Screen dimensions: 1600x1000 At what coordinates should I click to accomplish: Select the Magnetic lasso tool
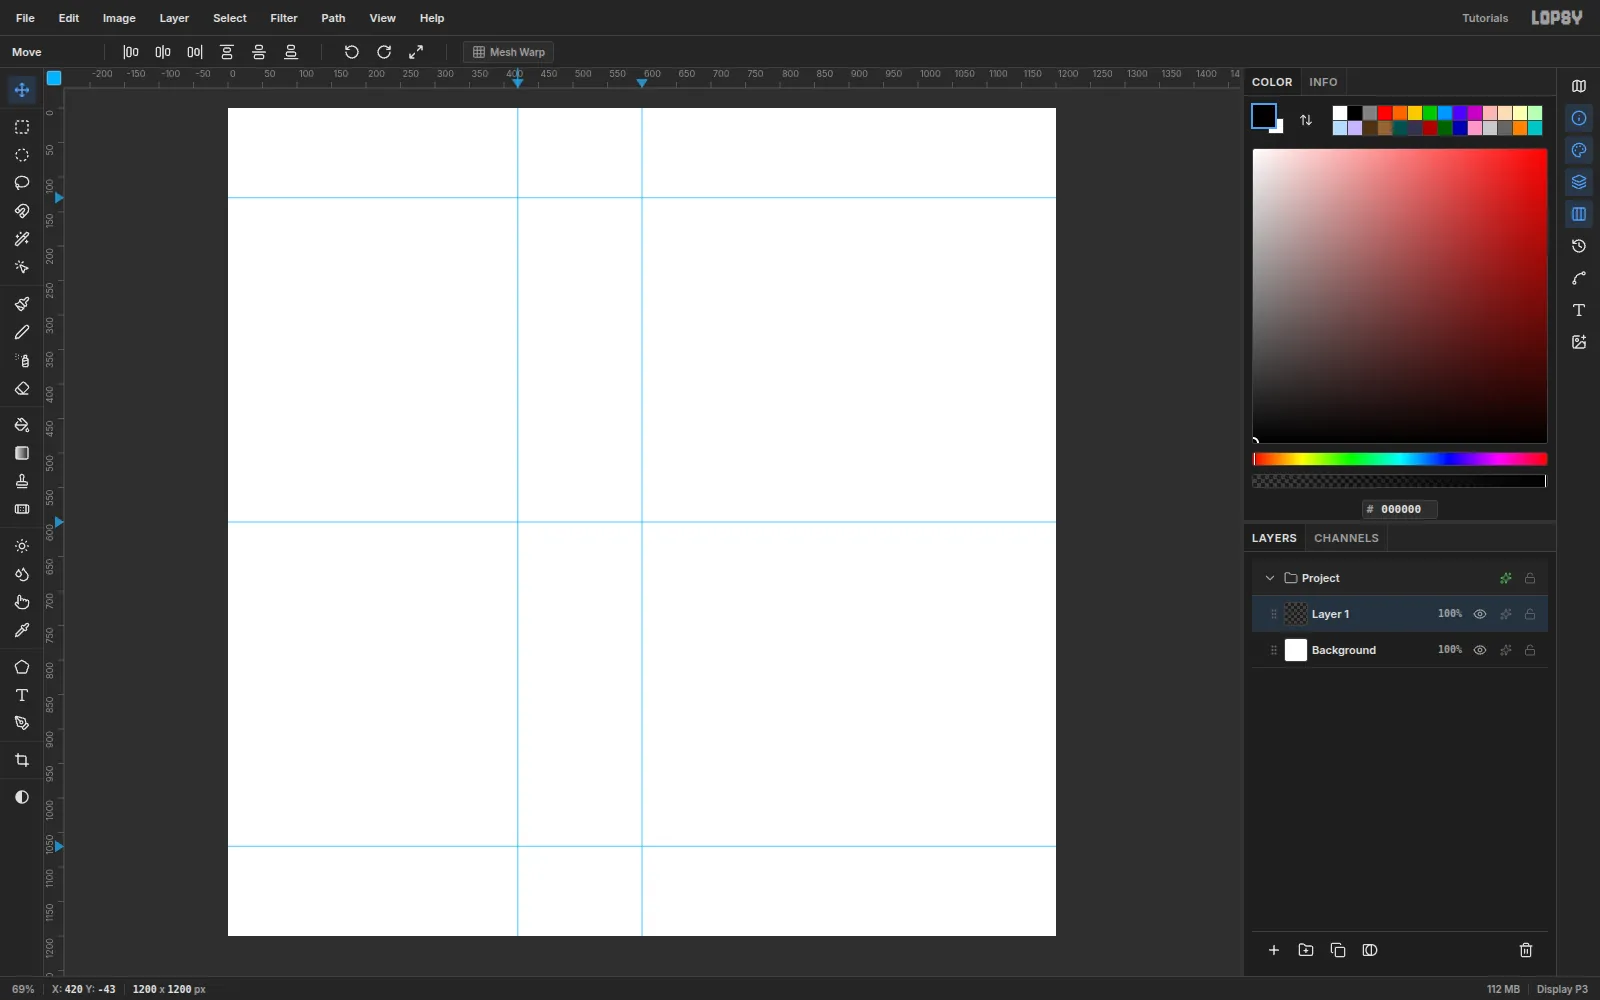(x=21, y=211)
